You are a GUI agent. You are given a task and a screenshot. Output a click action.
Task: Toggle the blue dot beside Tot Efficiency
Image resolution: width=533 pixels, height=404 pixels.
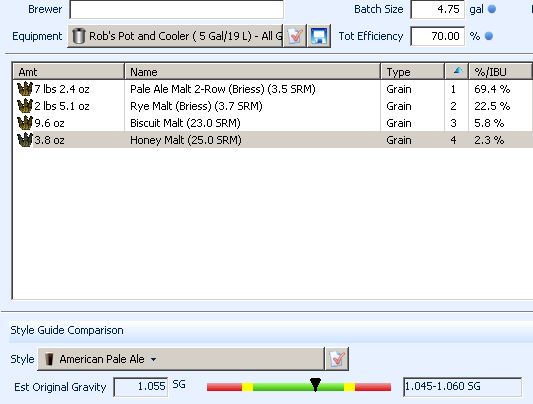tap(488, 36)
